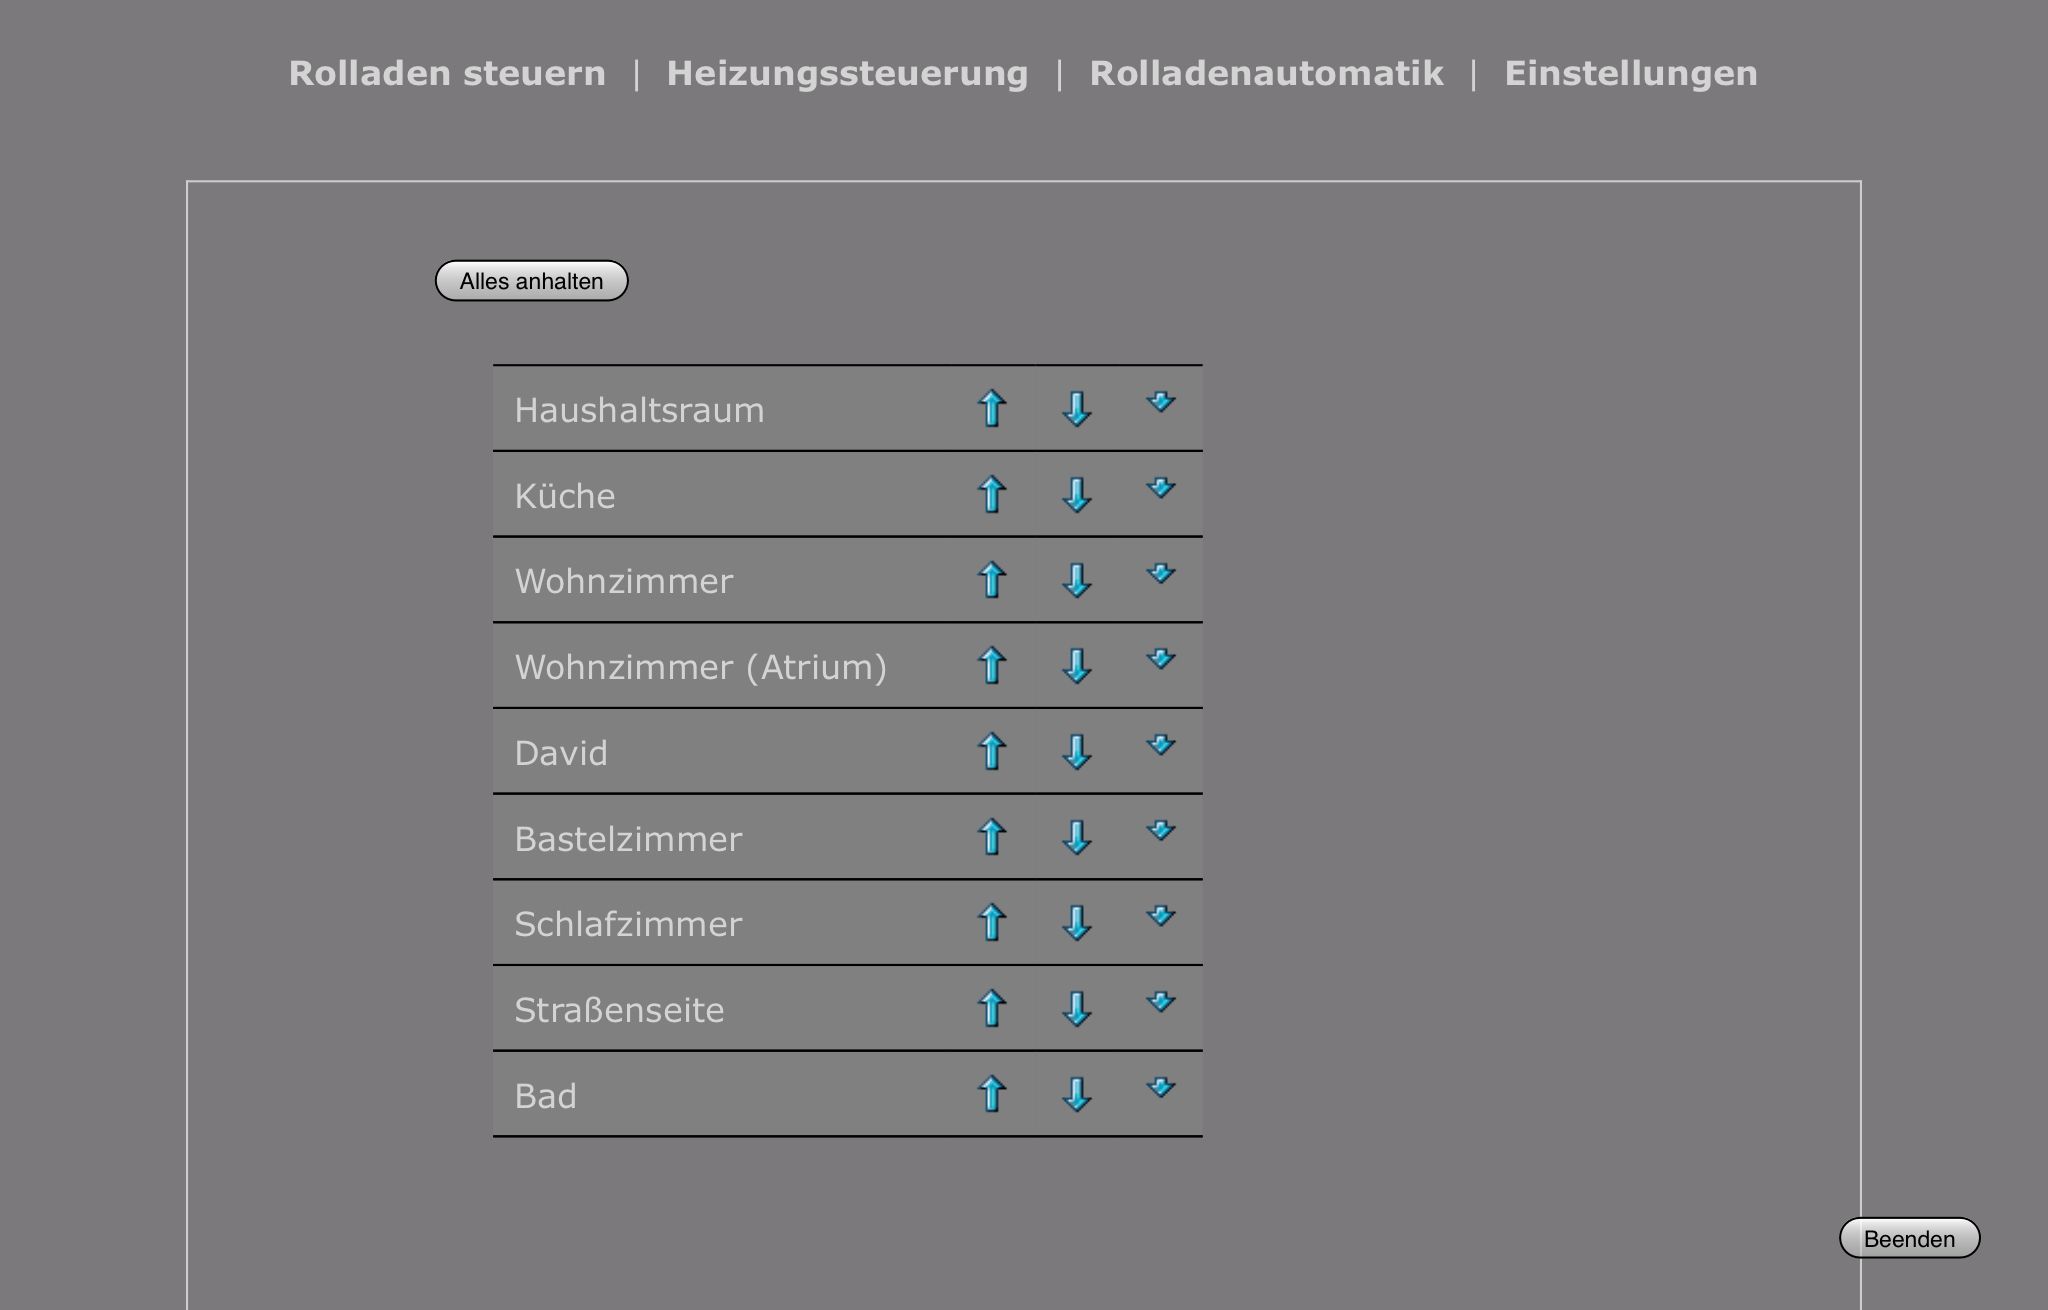
Task: Switch to Rolladenautomatik section
Action: [x=1266, y=73]
